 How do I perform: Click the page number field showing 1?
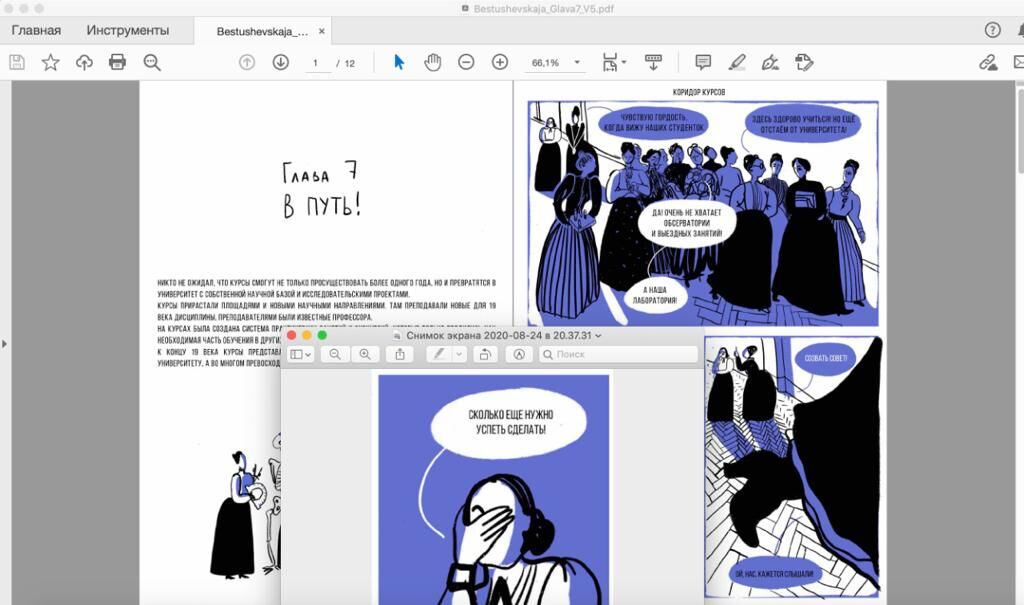[x=317, y=63]
